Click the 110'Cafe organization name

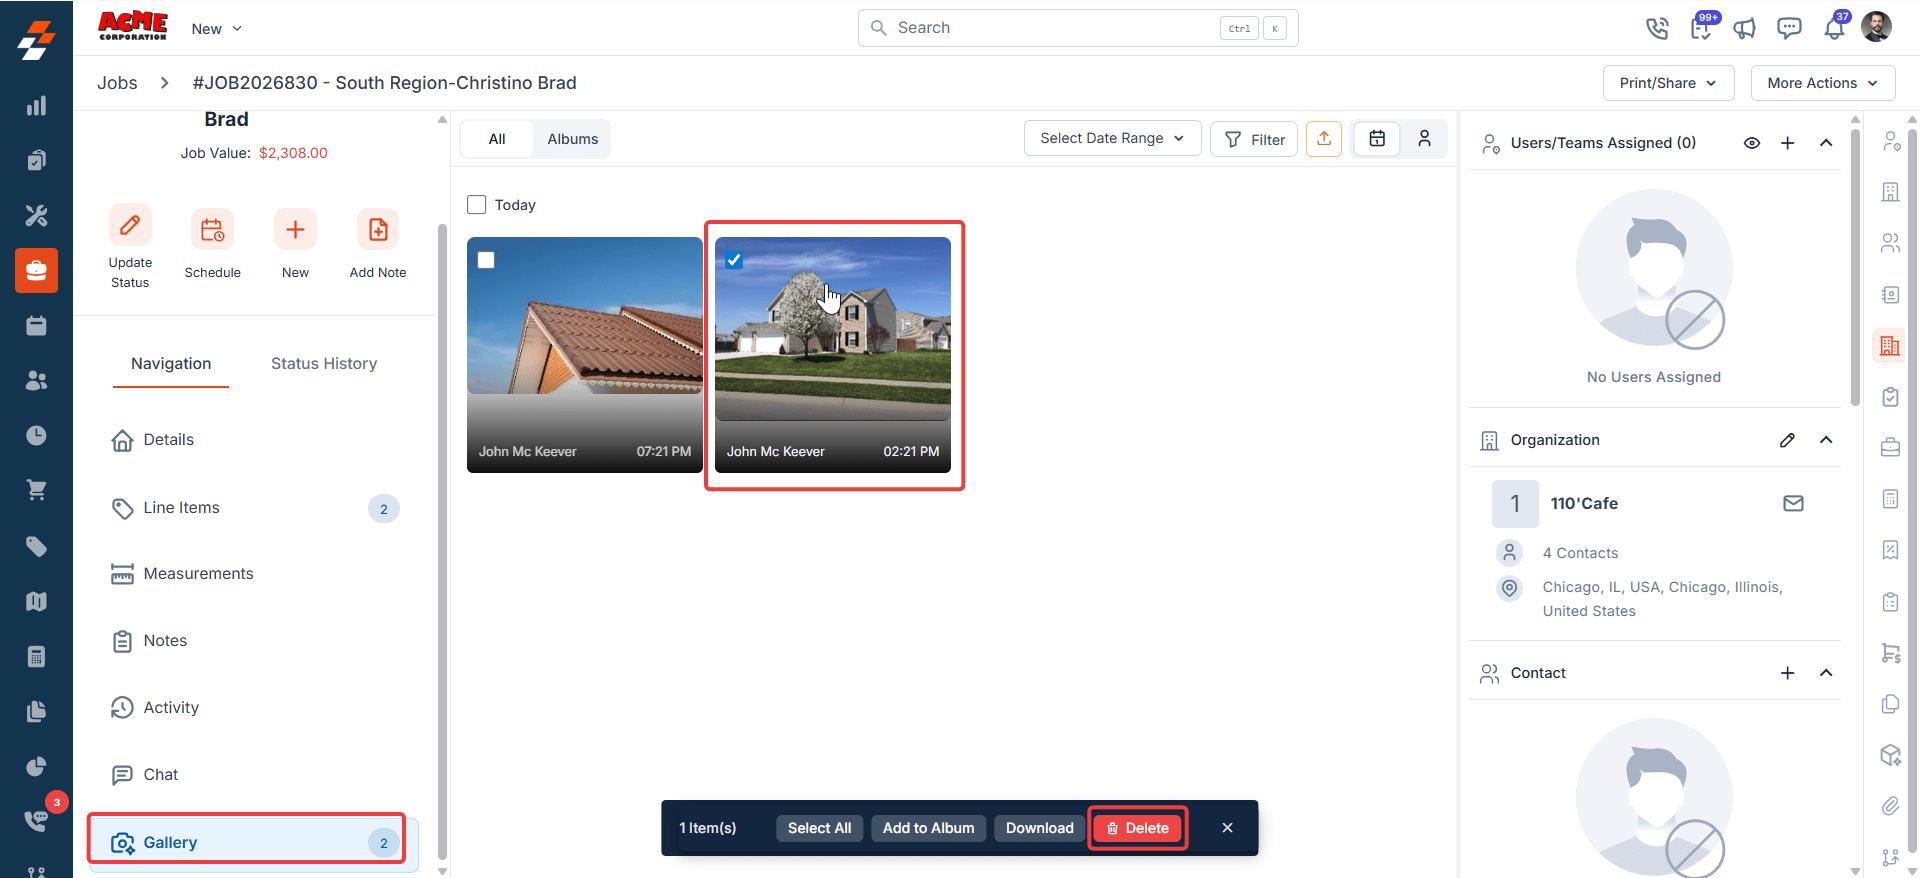click(x=1584, y=504)
